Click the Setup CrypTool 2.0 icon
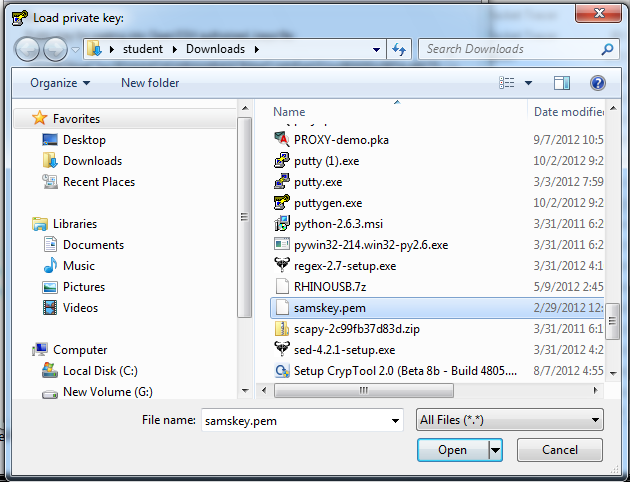 [282, 370]
